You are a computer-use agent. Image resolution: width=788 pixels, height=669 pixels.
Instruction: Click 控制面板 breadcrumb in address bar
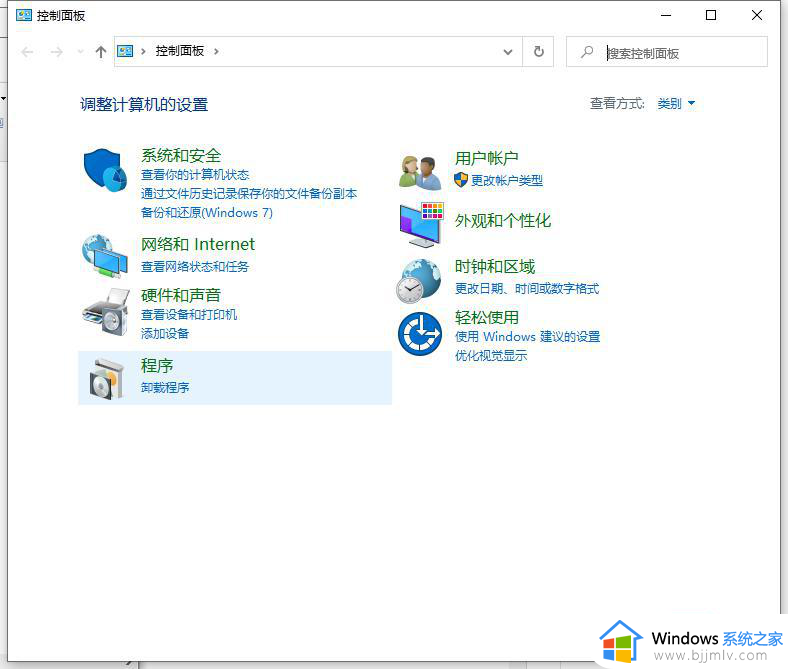pos(179,51)
